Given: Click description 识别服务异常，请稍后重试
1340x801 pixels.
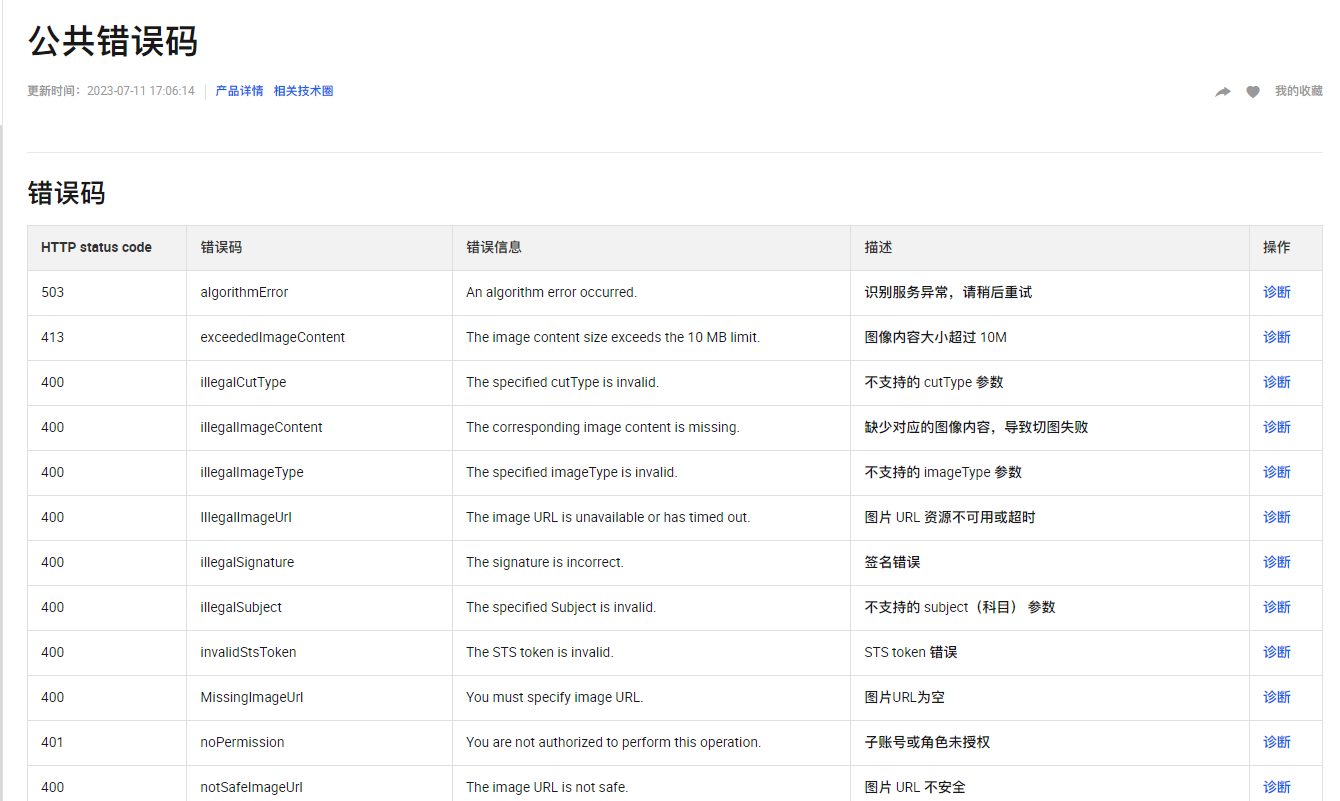Looking at the screenshot, I should pos(948,292).
